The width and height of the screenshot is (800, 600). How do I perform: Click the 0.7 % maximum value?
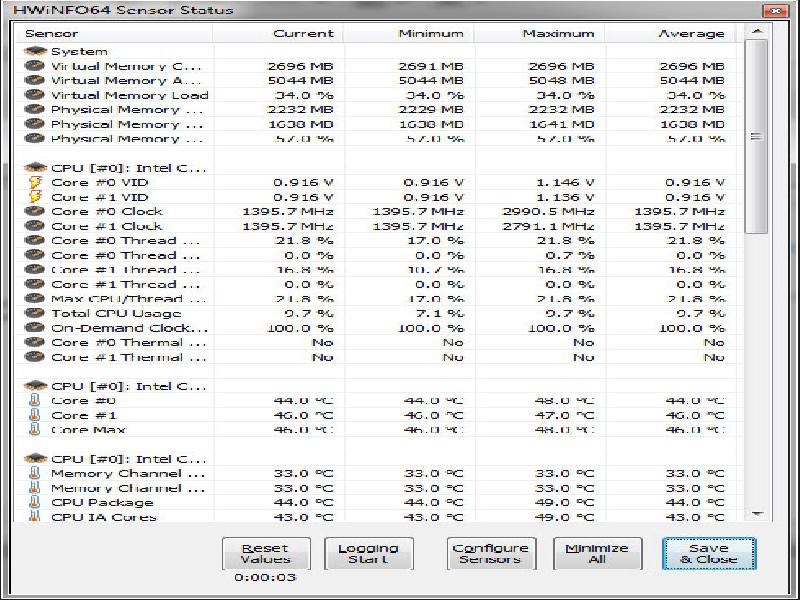(x=569, y=255)
